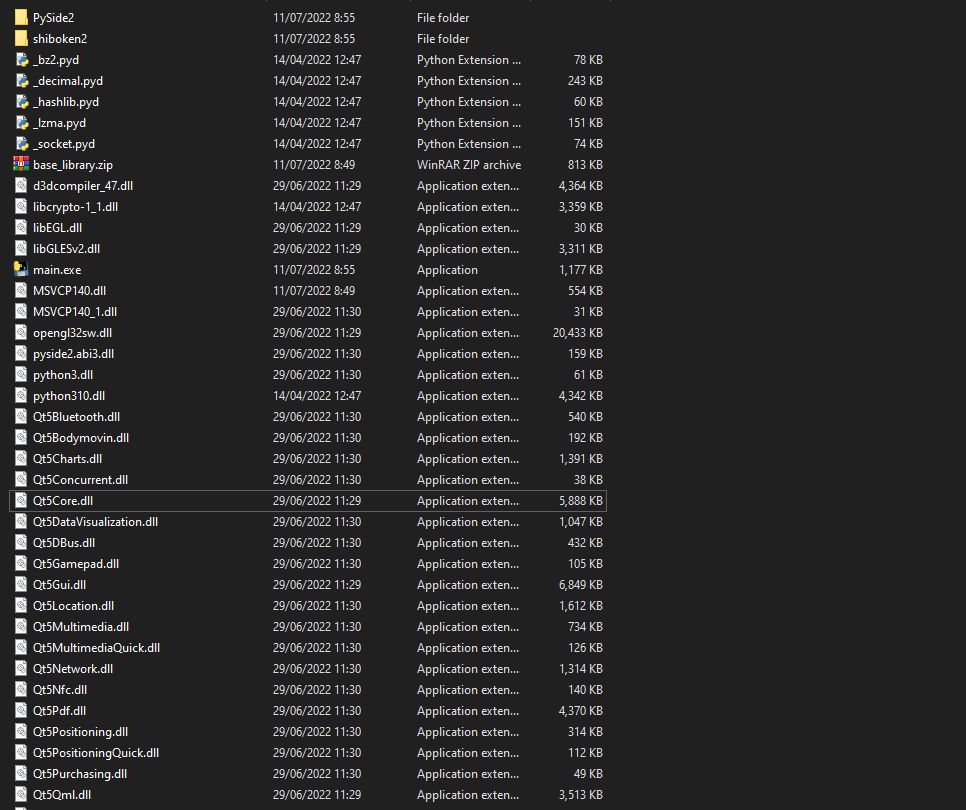The width and height of the screenshot is (966, 810).
Task: Select the Qt5DataVisualization.dll file name
Action: [95, 522]
